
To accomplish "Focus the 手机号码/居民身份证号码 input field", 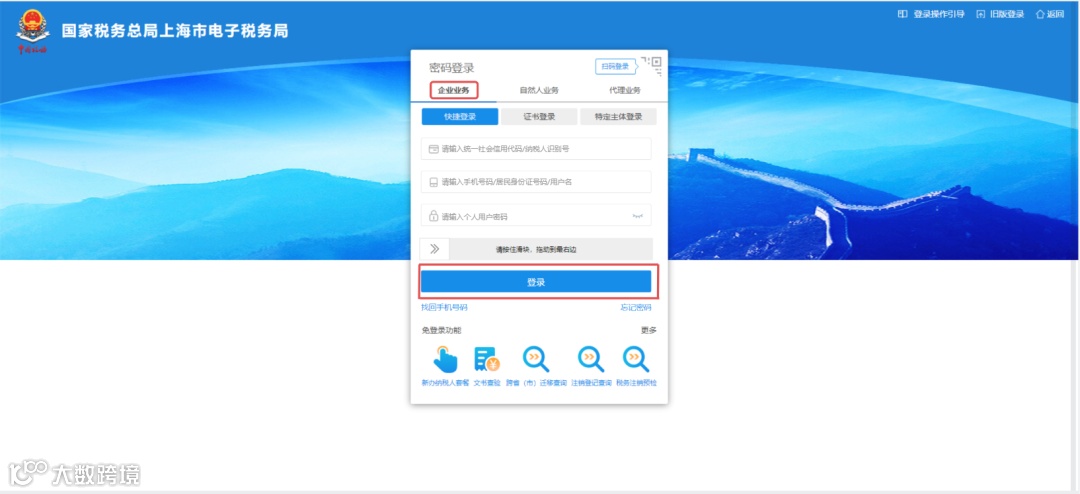I will tap(536, 182).
